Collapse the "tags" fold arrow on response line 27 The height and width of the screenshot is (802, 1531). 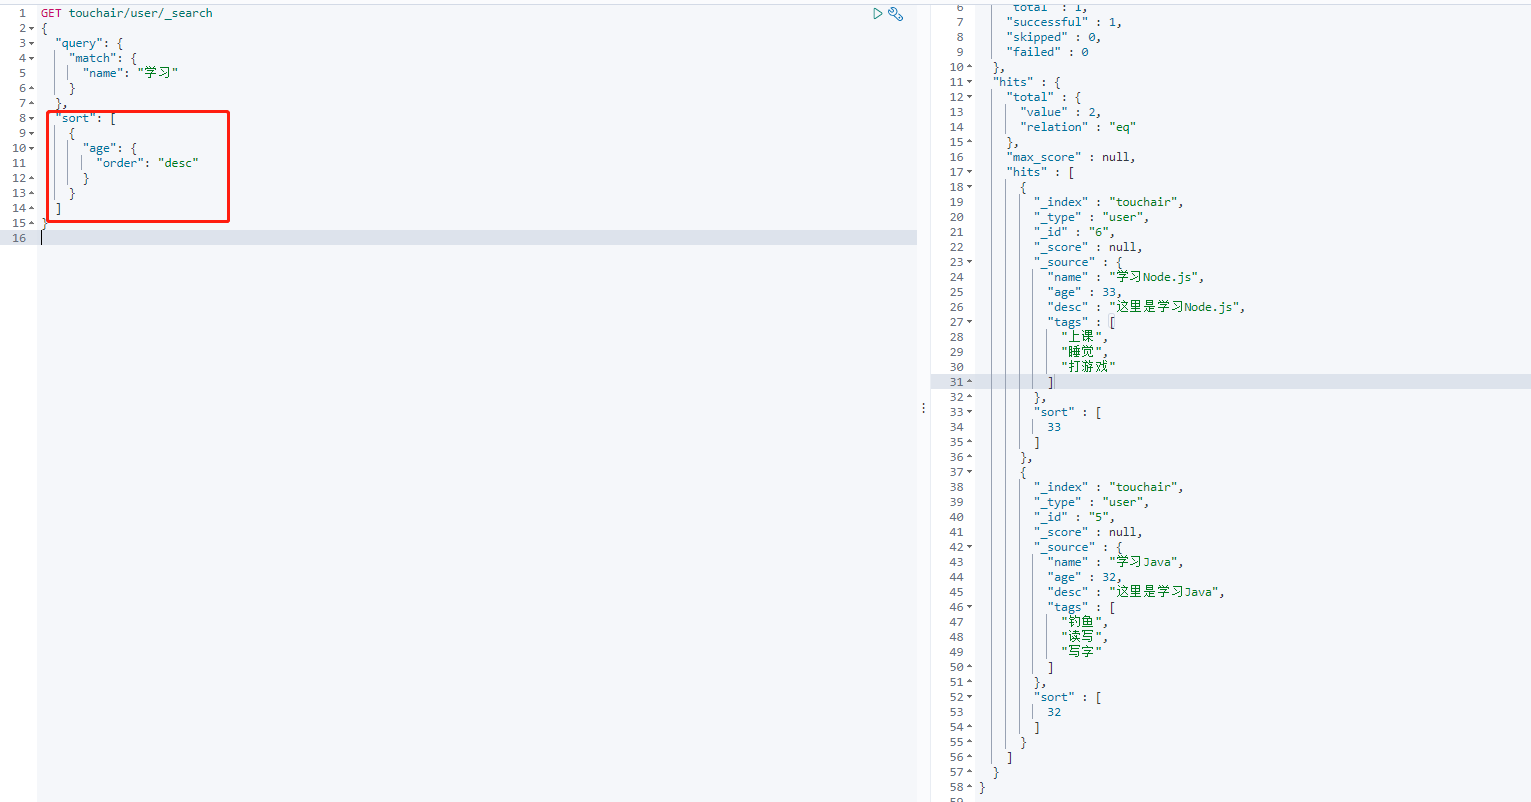point(969,322)
